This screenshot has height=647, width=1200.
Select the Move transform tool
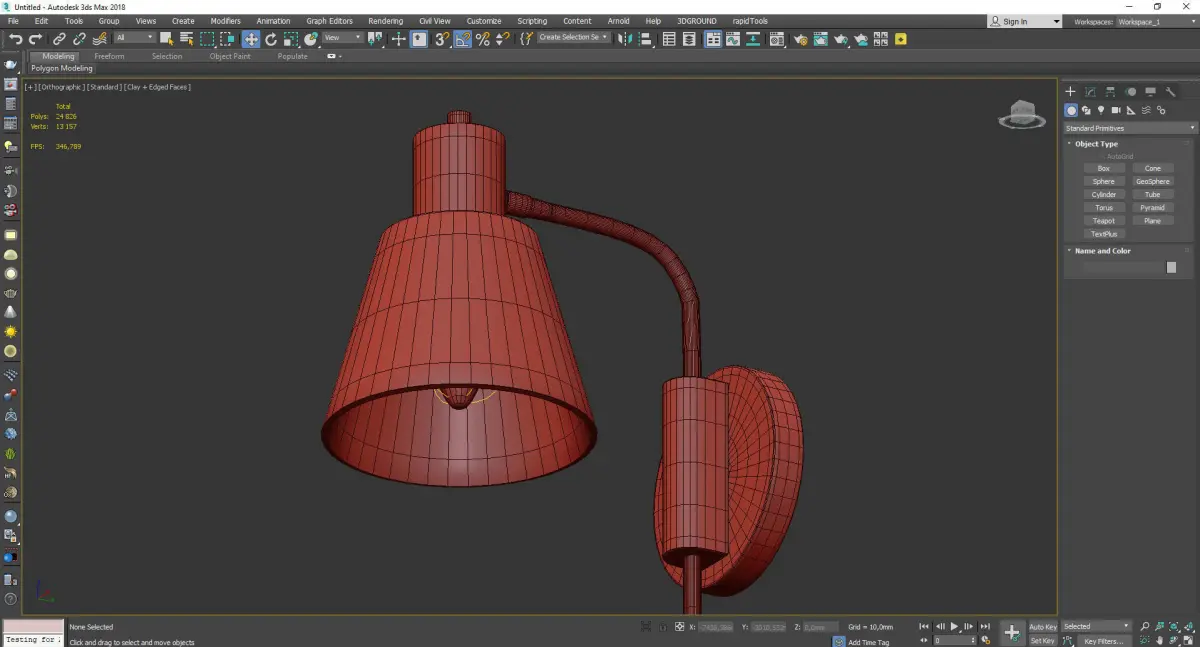coord(250,39)
